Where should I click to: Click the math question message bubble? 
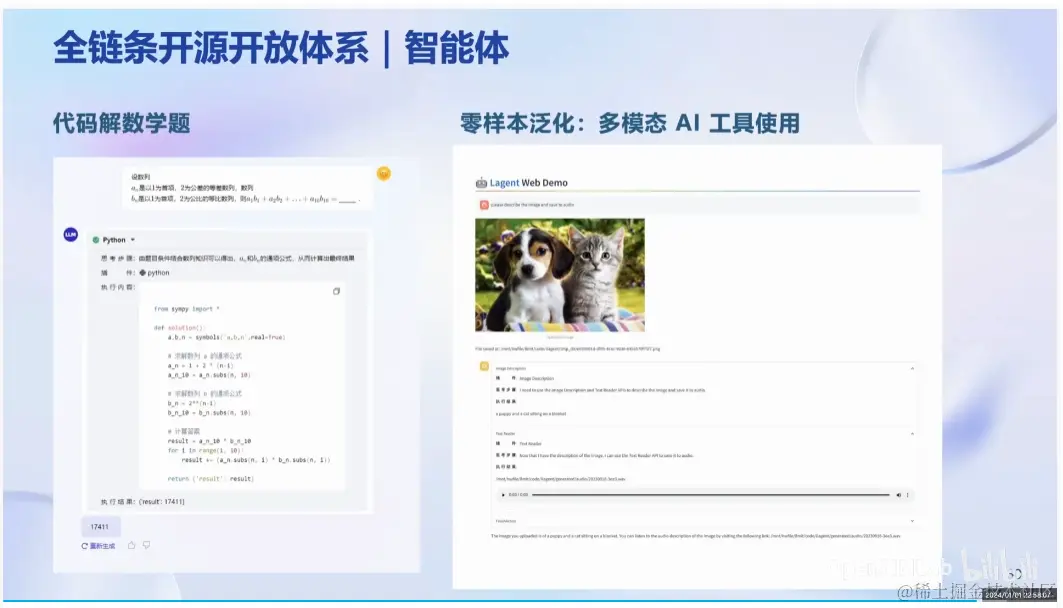tap(247, 188)
